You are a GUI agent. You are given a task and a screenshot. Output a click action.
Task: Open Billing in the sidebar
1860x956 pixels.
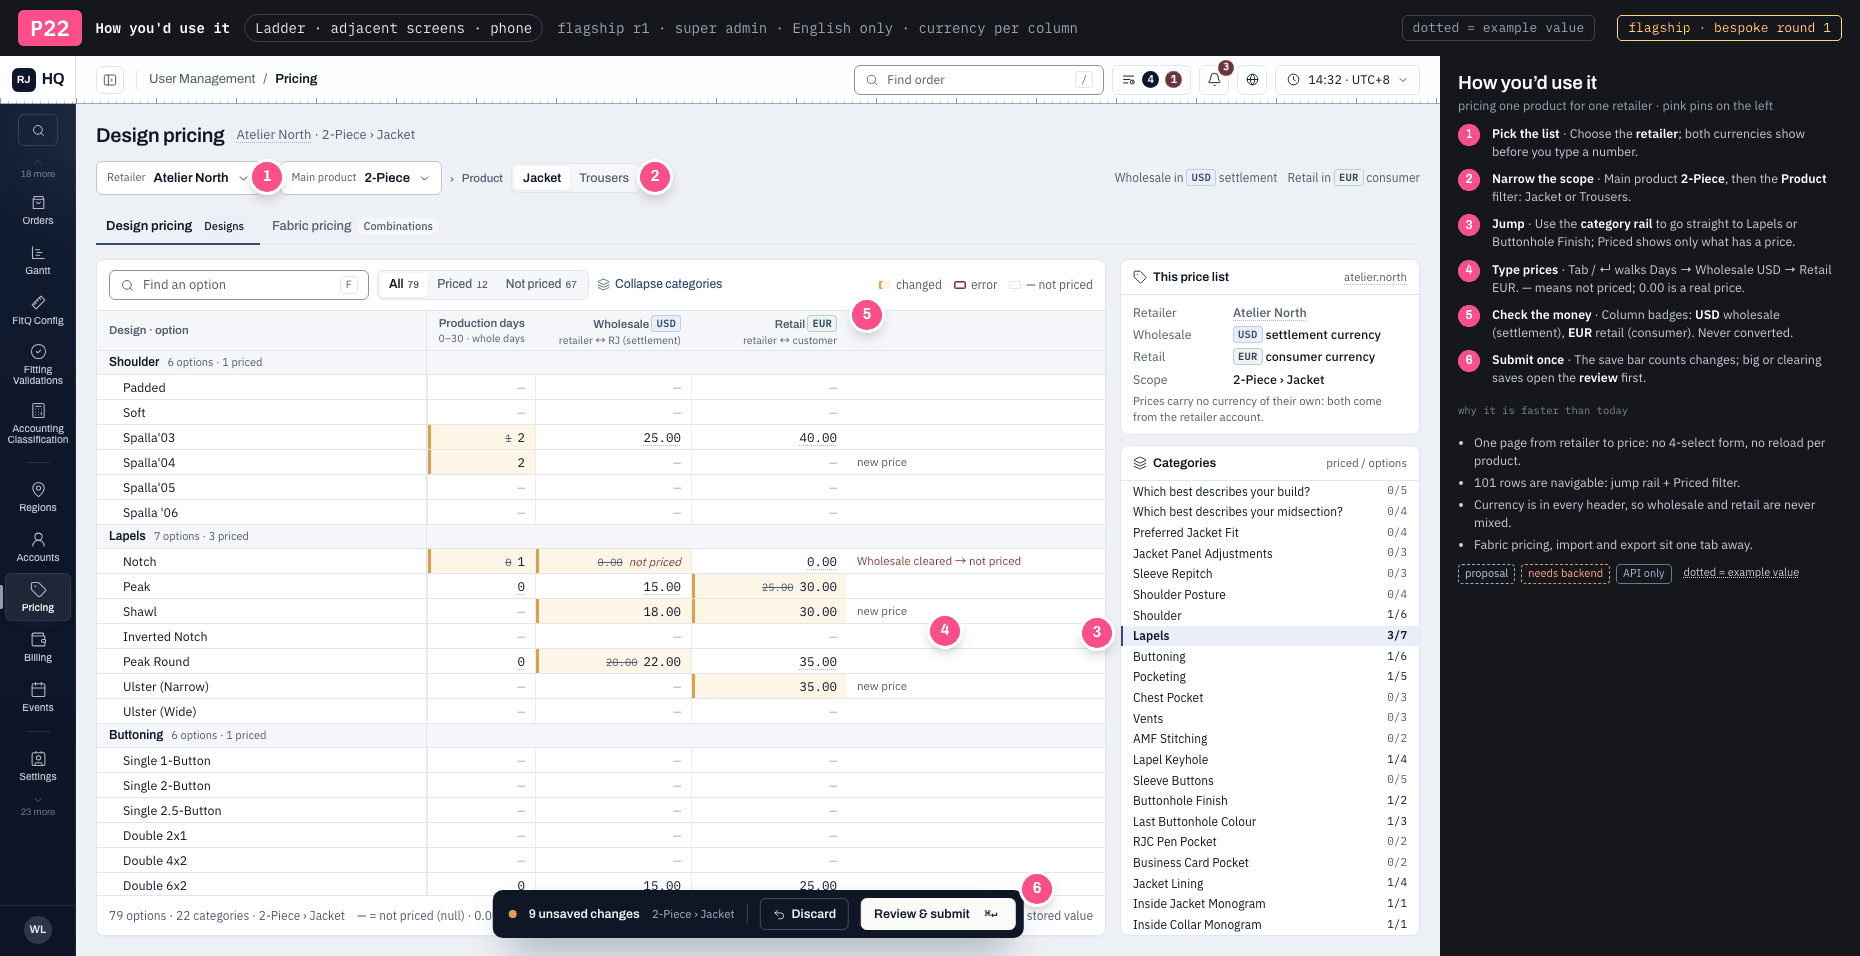[x=38, y=647]
